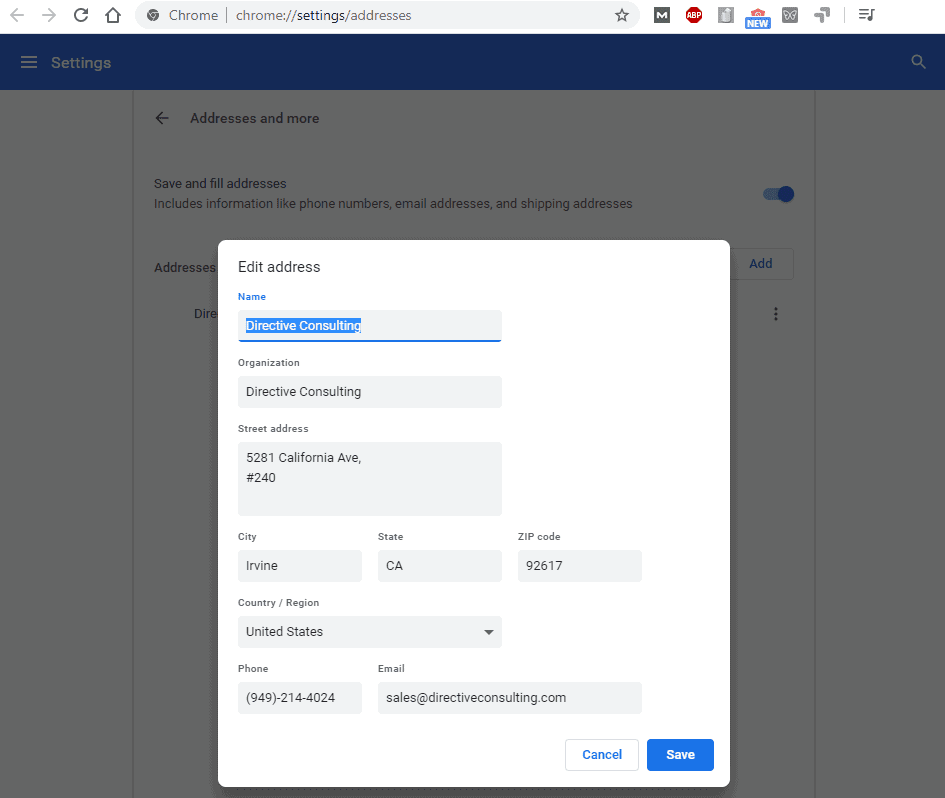This screenshot has height=798, width=945.
Task: Click the Cancel button
Action: [x=601, y=755]
